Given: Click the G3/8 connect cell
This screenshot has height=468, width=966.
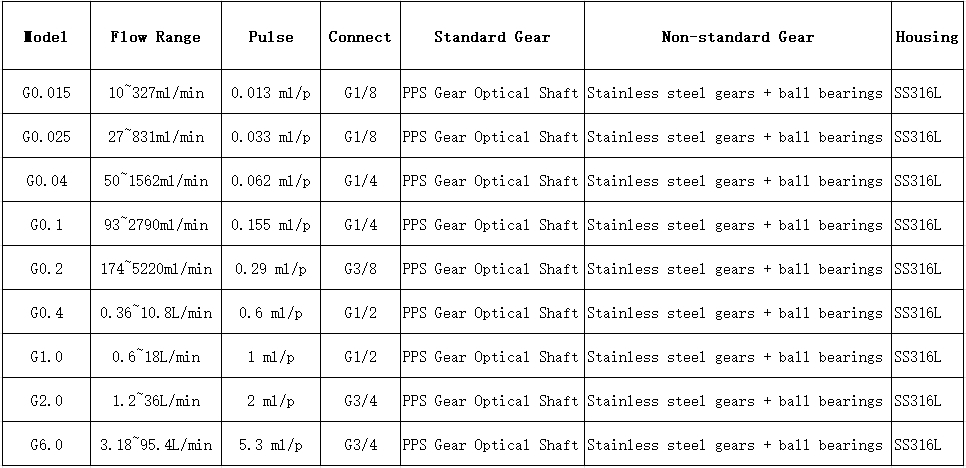Looking at the screenshot, I should (360, 269).
